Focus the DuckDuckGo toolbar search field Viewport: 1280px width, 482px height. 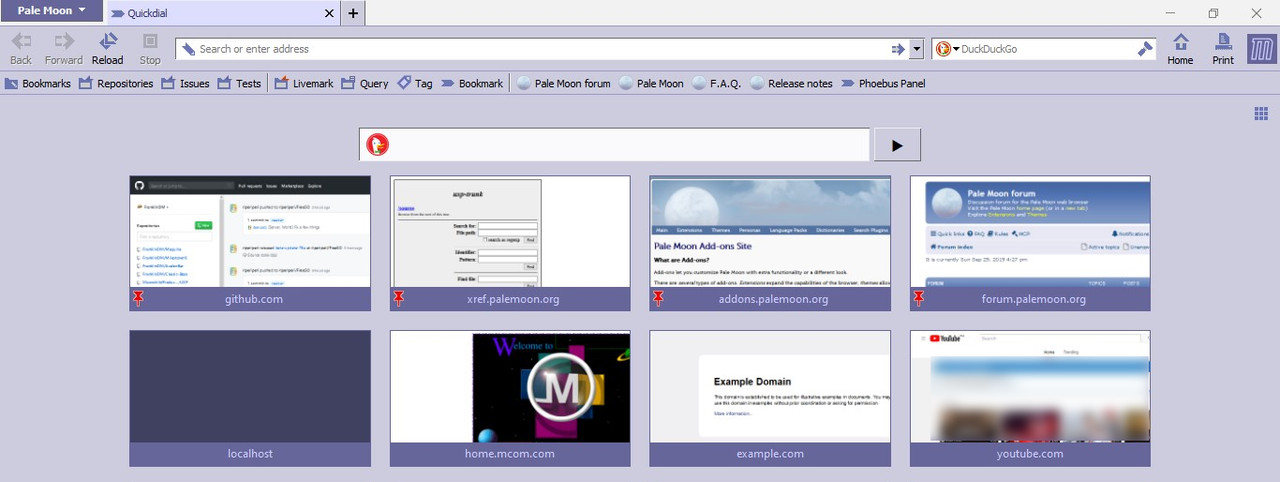click(x=1046, y=49)
